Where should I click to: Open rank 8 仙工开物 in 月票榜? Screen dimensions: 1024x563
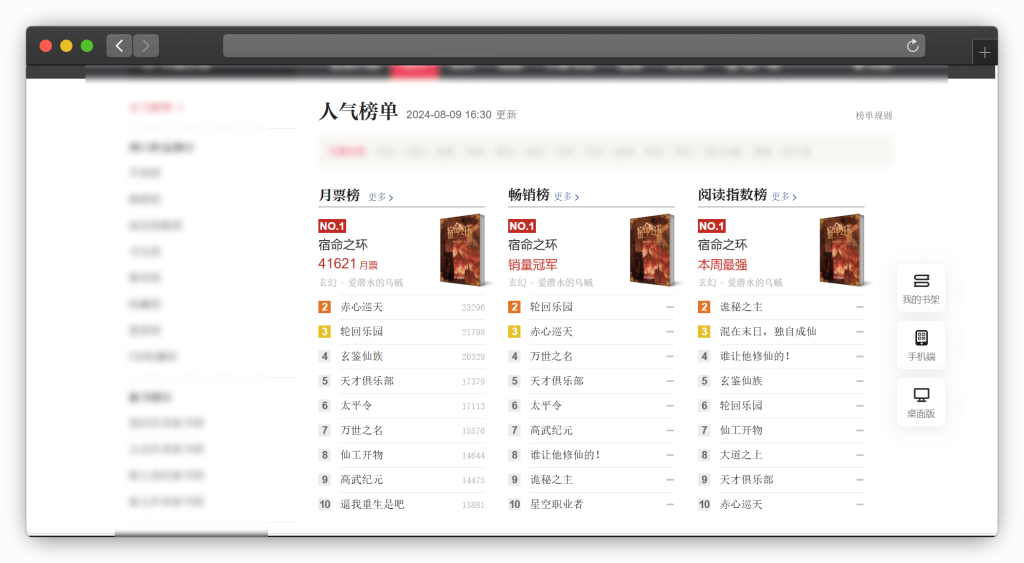[x=361, y=455]
